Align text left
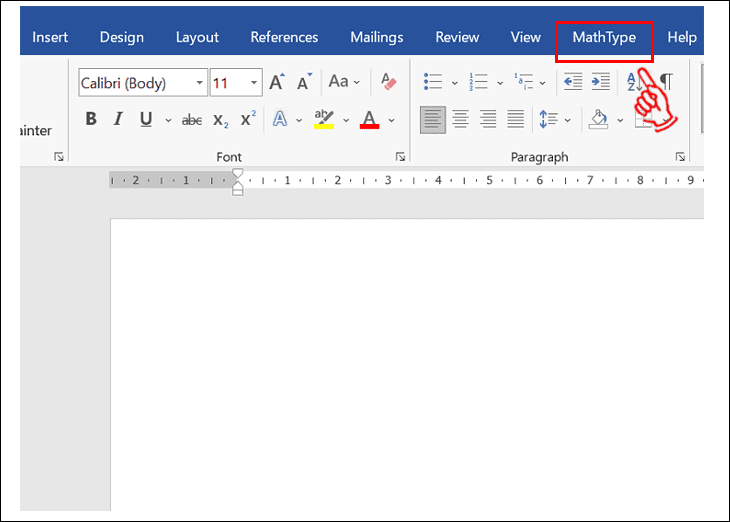 tap(433, 120)
